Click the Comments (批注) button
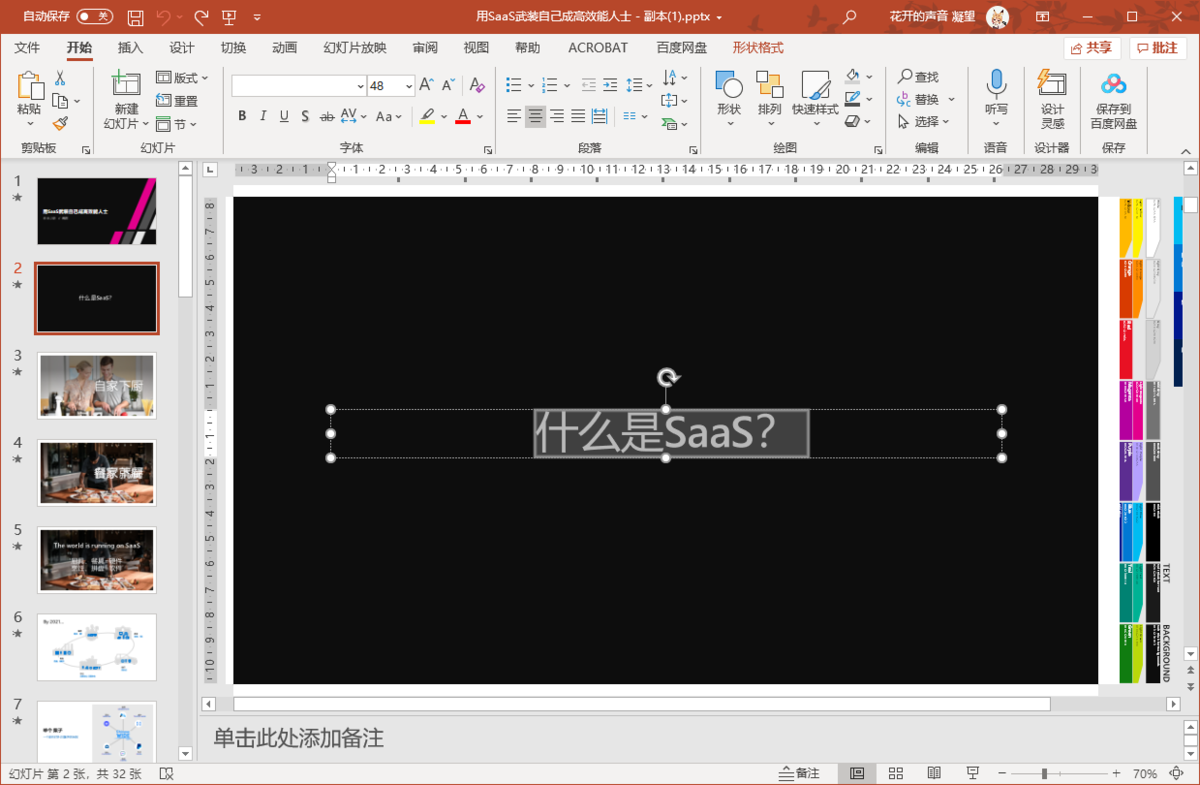The width and height of the screenshot is (1200, 785). tap(1158, 48)
